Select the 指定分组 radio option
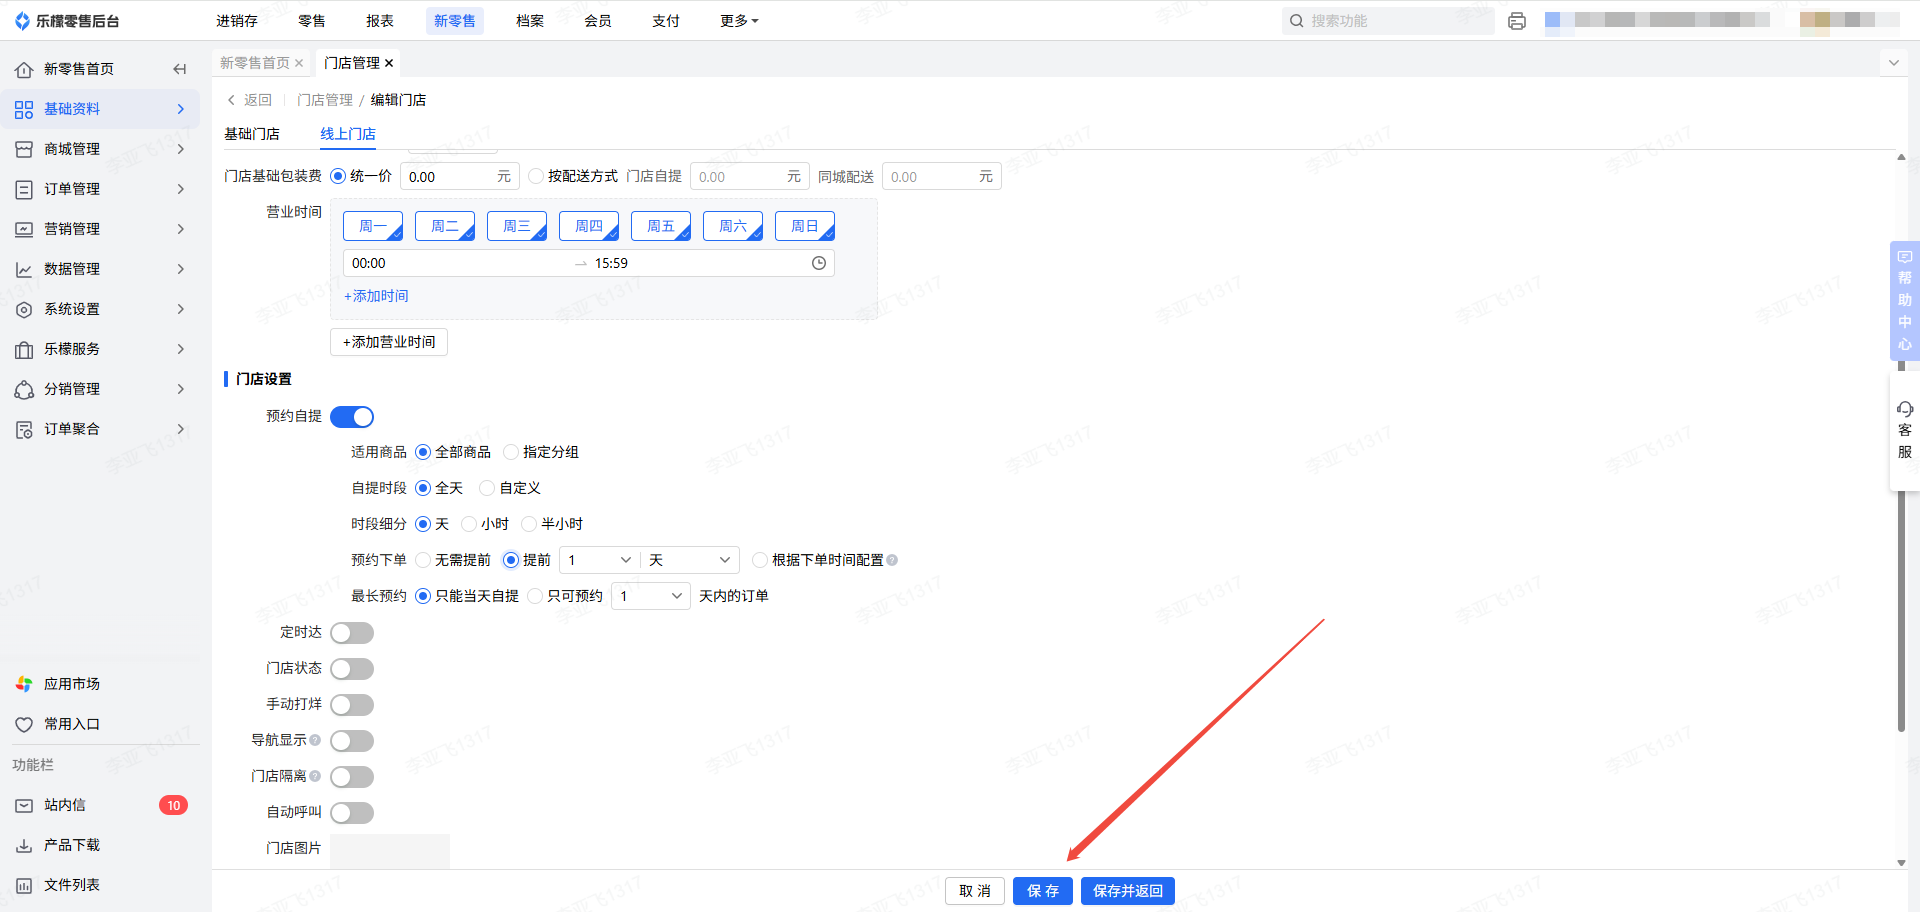 click(511, 452)
